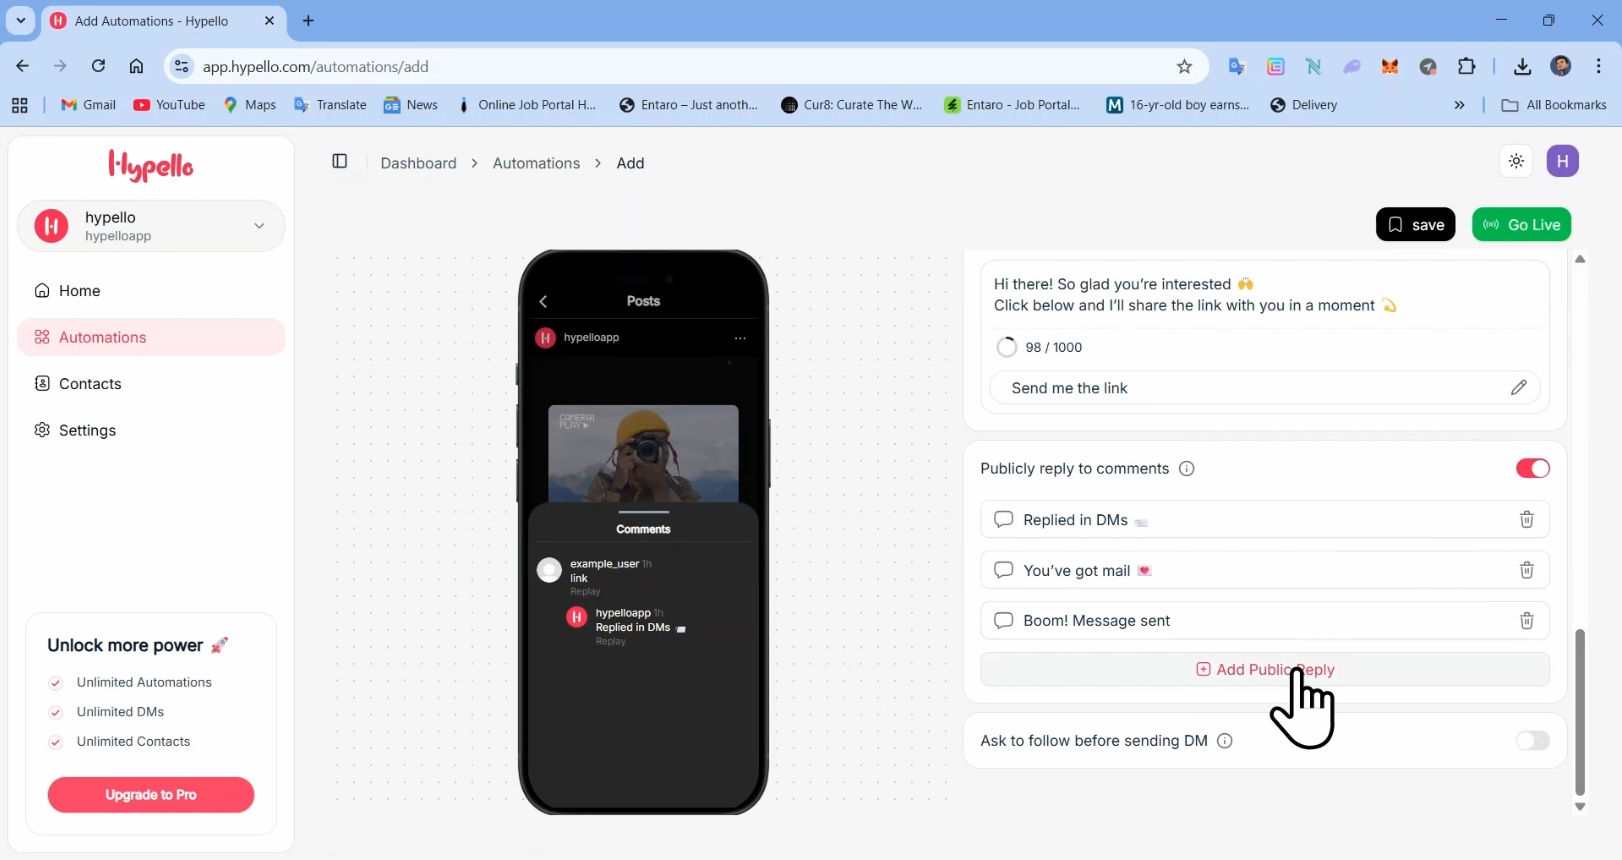Click the automation panel vertical scrollbar

coord(1580,710)
